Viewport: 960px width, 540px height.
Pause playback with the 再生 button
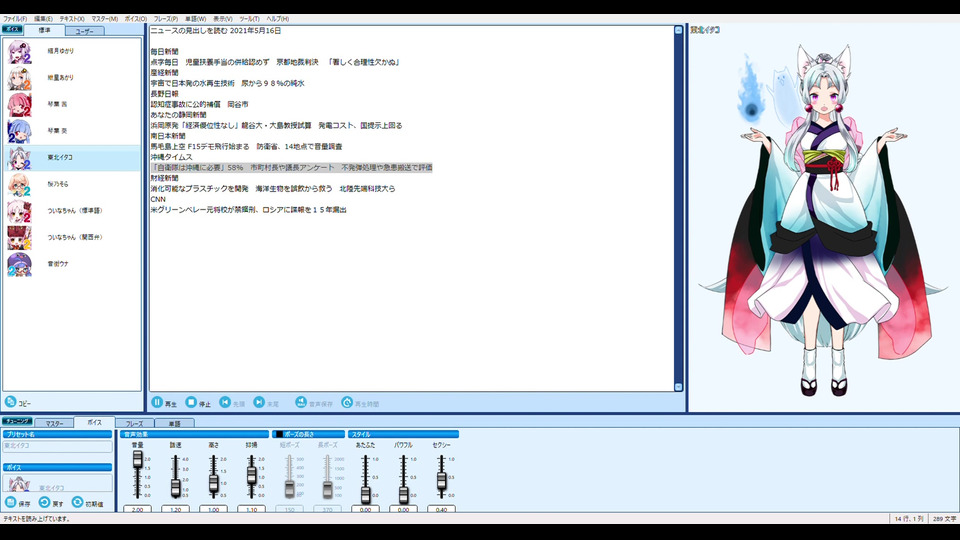pyautogui.click(x=164, y=403)
